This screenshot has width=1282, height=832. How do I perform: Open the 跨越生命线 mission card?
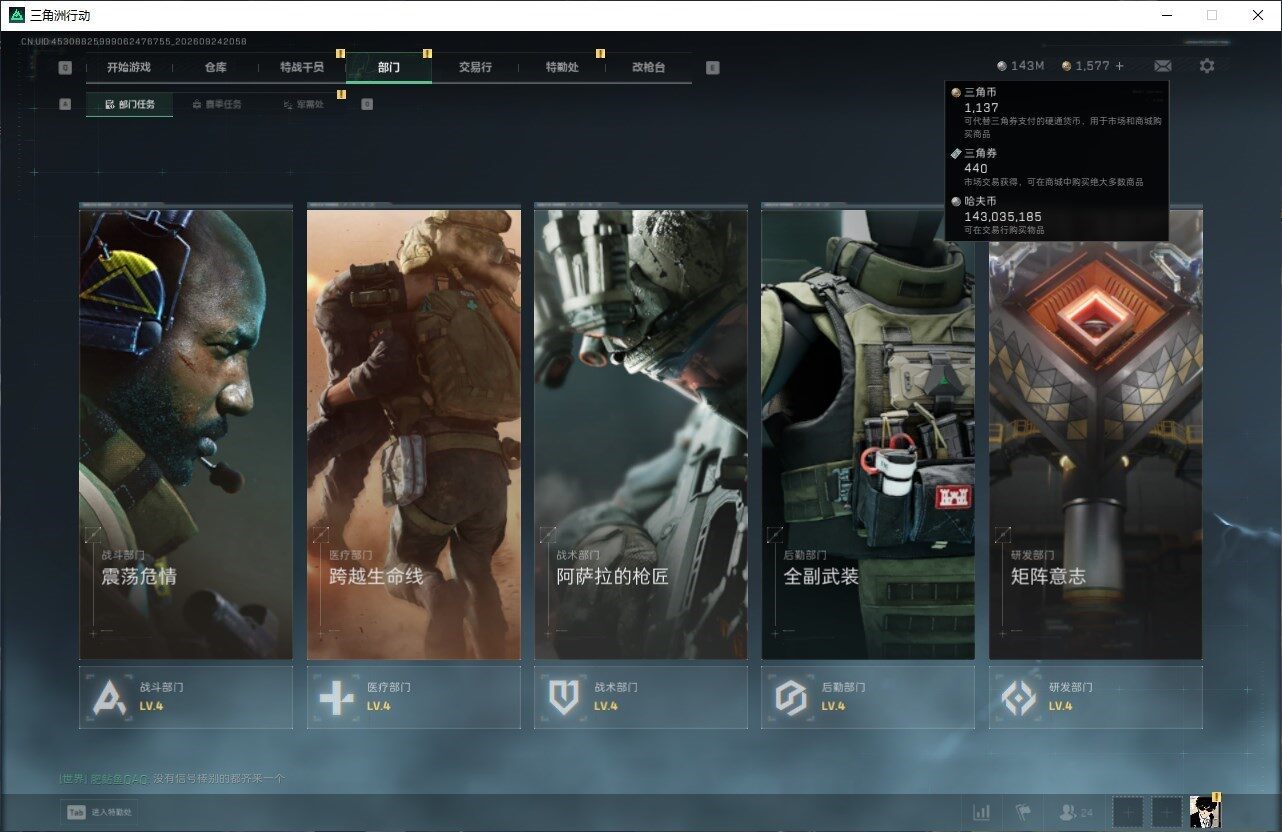click(x=414, y=433)
